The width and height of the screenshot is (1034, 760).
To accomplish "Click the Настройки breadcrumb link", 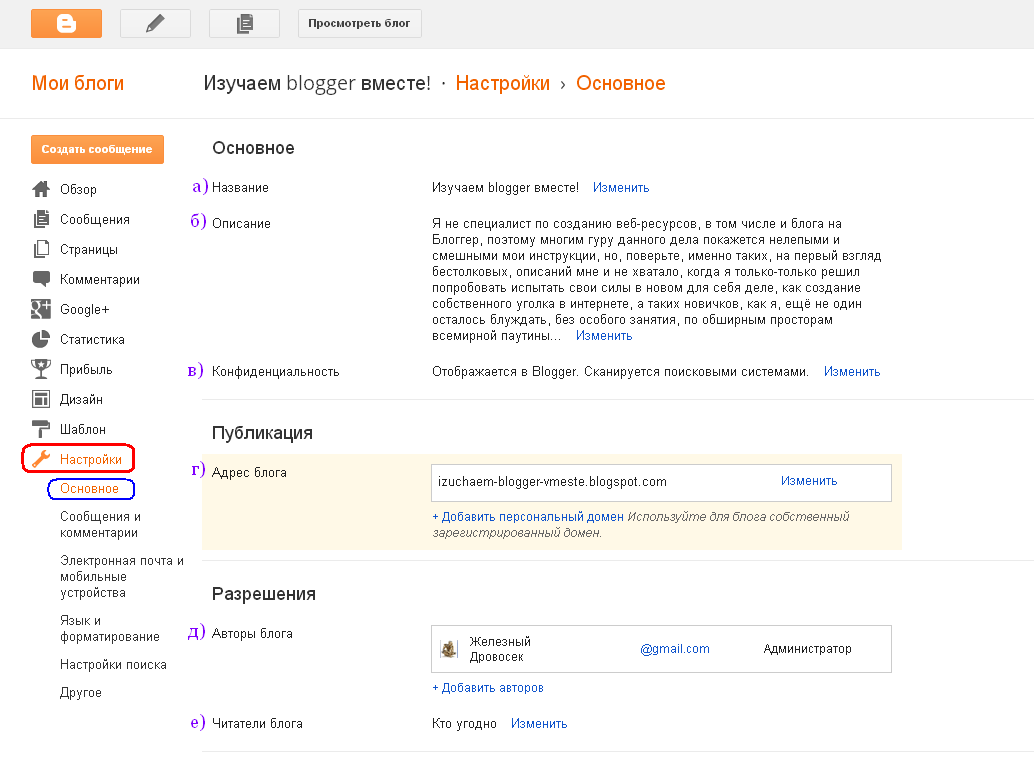I will [x=502, y=83].
